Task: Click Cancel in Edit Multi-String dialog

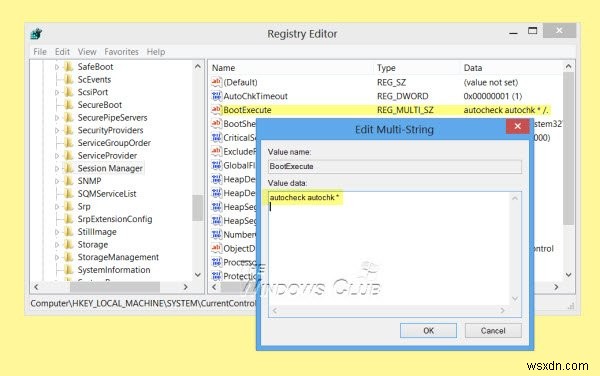Action: (x=493, y=330)
